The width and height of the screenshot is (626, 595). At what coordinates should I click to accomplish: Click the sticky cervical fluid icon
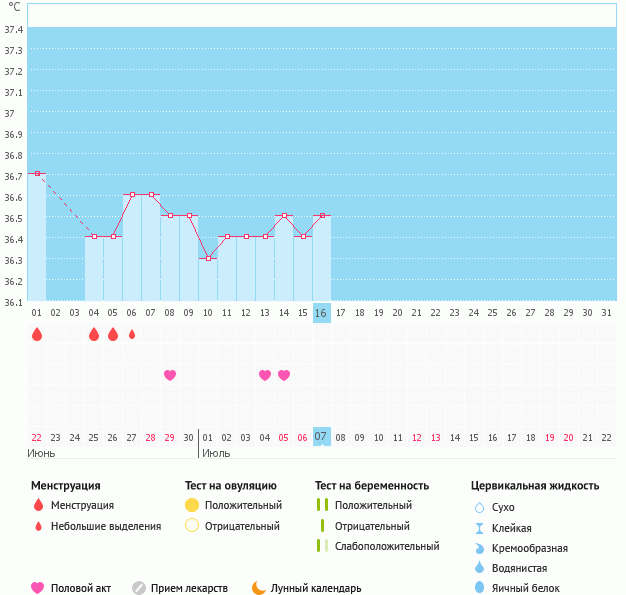tap(478, 528)
